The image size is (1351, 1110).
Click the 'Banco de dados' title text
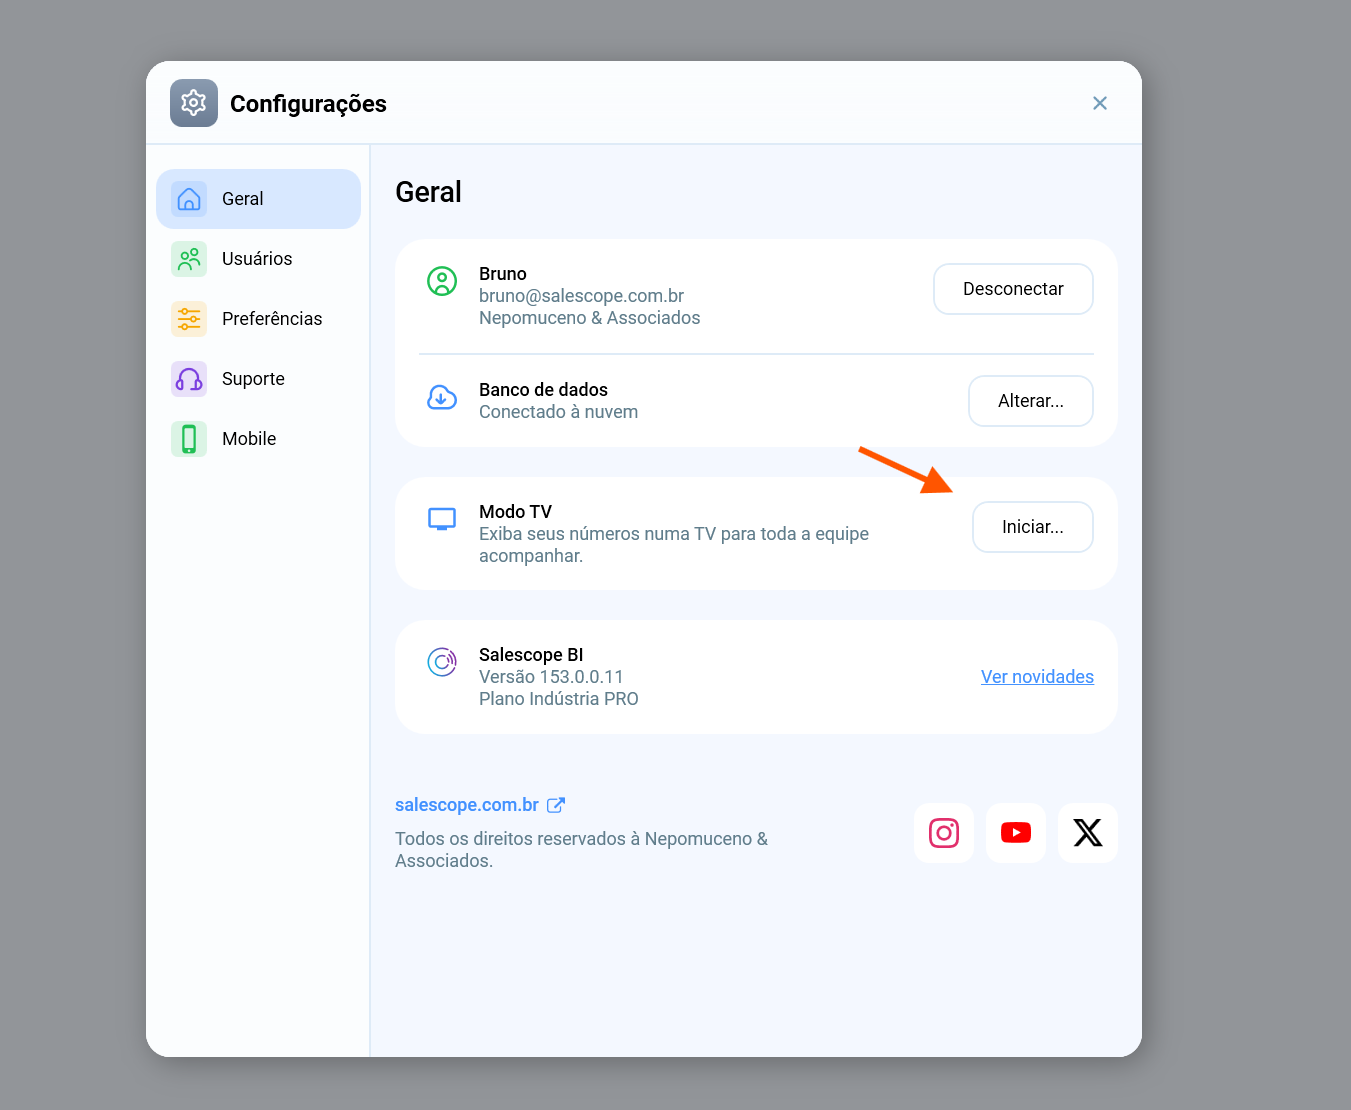pos(543,390)
